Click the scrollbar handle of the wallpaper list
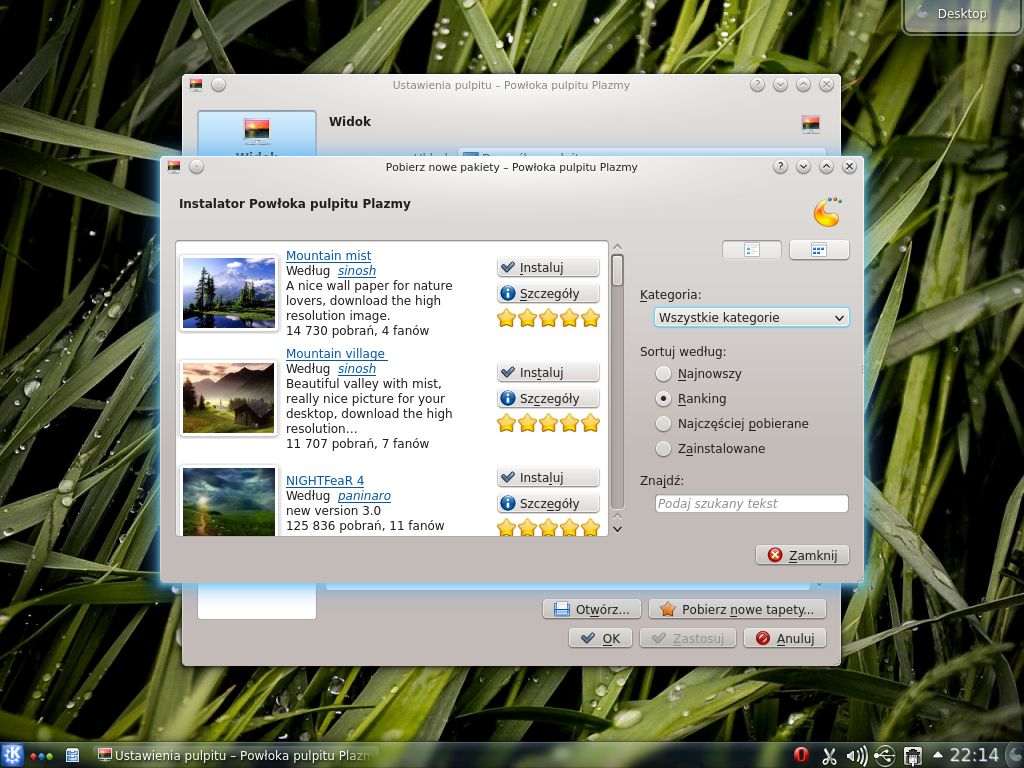This screenshot has width=1024, height=768. tap(617, 270)
